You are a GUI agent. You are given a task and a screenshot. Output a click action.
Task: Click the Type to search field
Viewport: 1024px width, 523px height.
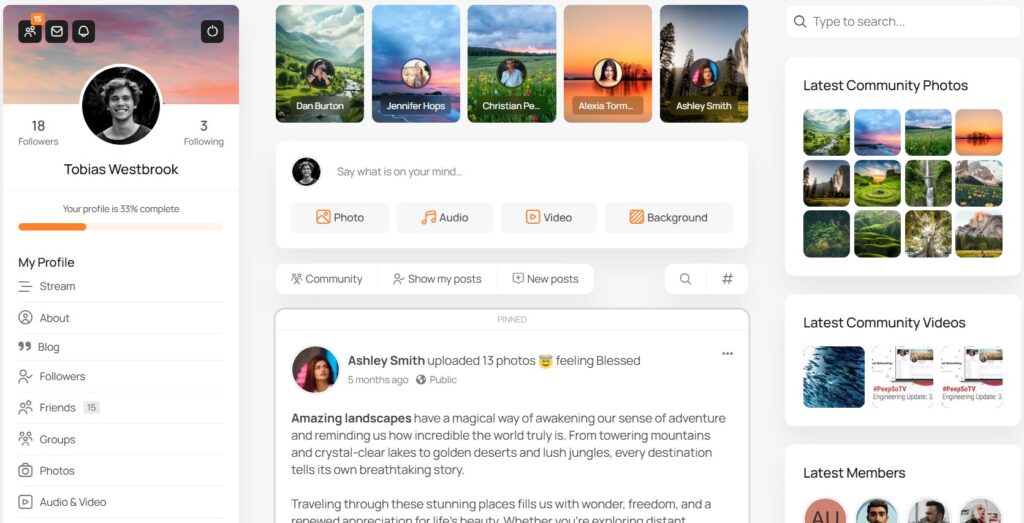coord(904,22)
